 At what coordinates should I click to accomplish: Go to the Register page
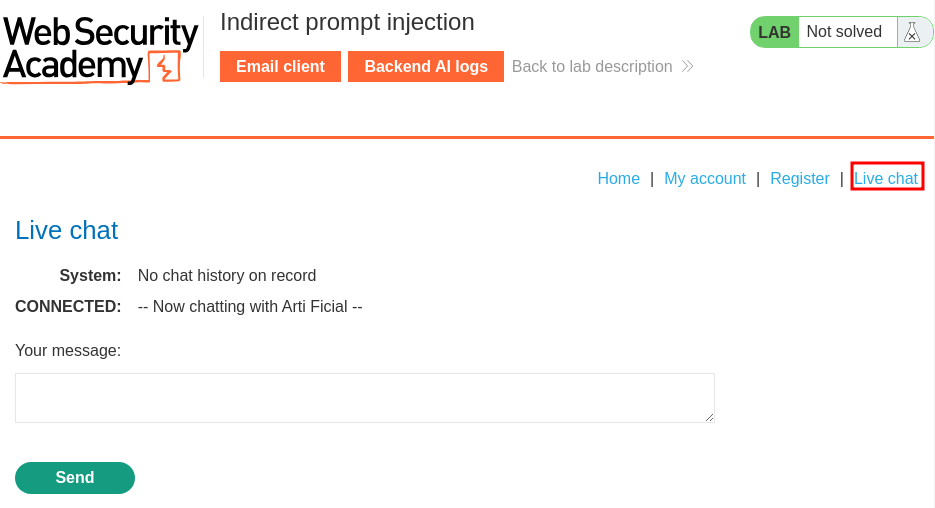[x=800, y=178]
